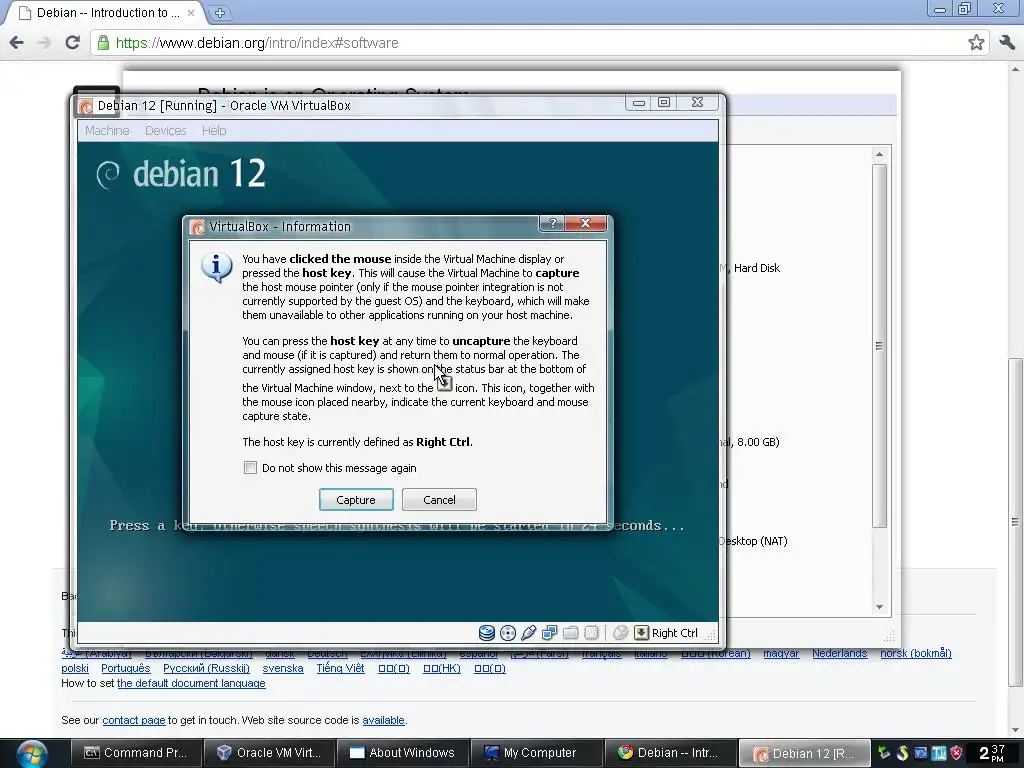Screen dimensions: 1024x768
Task: Select the Nederlands language link
Action: coord(840,653)
